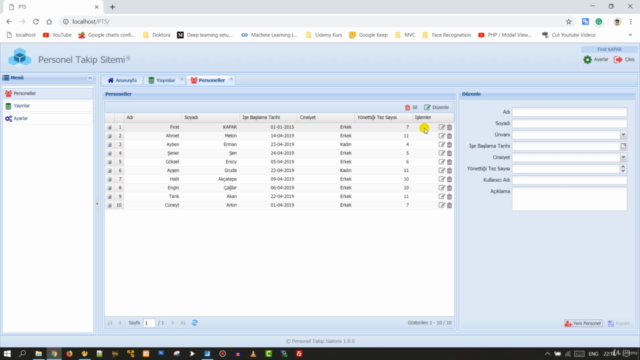Open YouTube bookmark
Image resolution: width=640 pixels, height=360 pixels.
pos(57,35)
